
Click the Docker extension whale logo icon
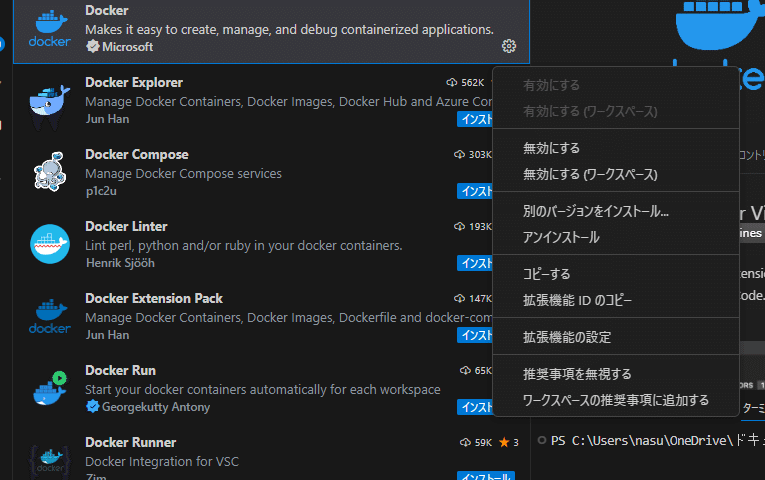click(50, 29)
